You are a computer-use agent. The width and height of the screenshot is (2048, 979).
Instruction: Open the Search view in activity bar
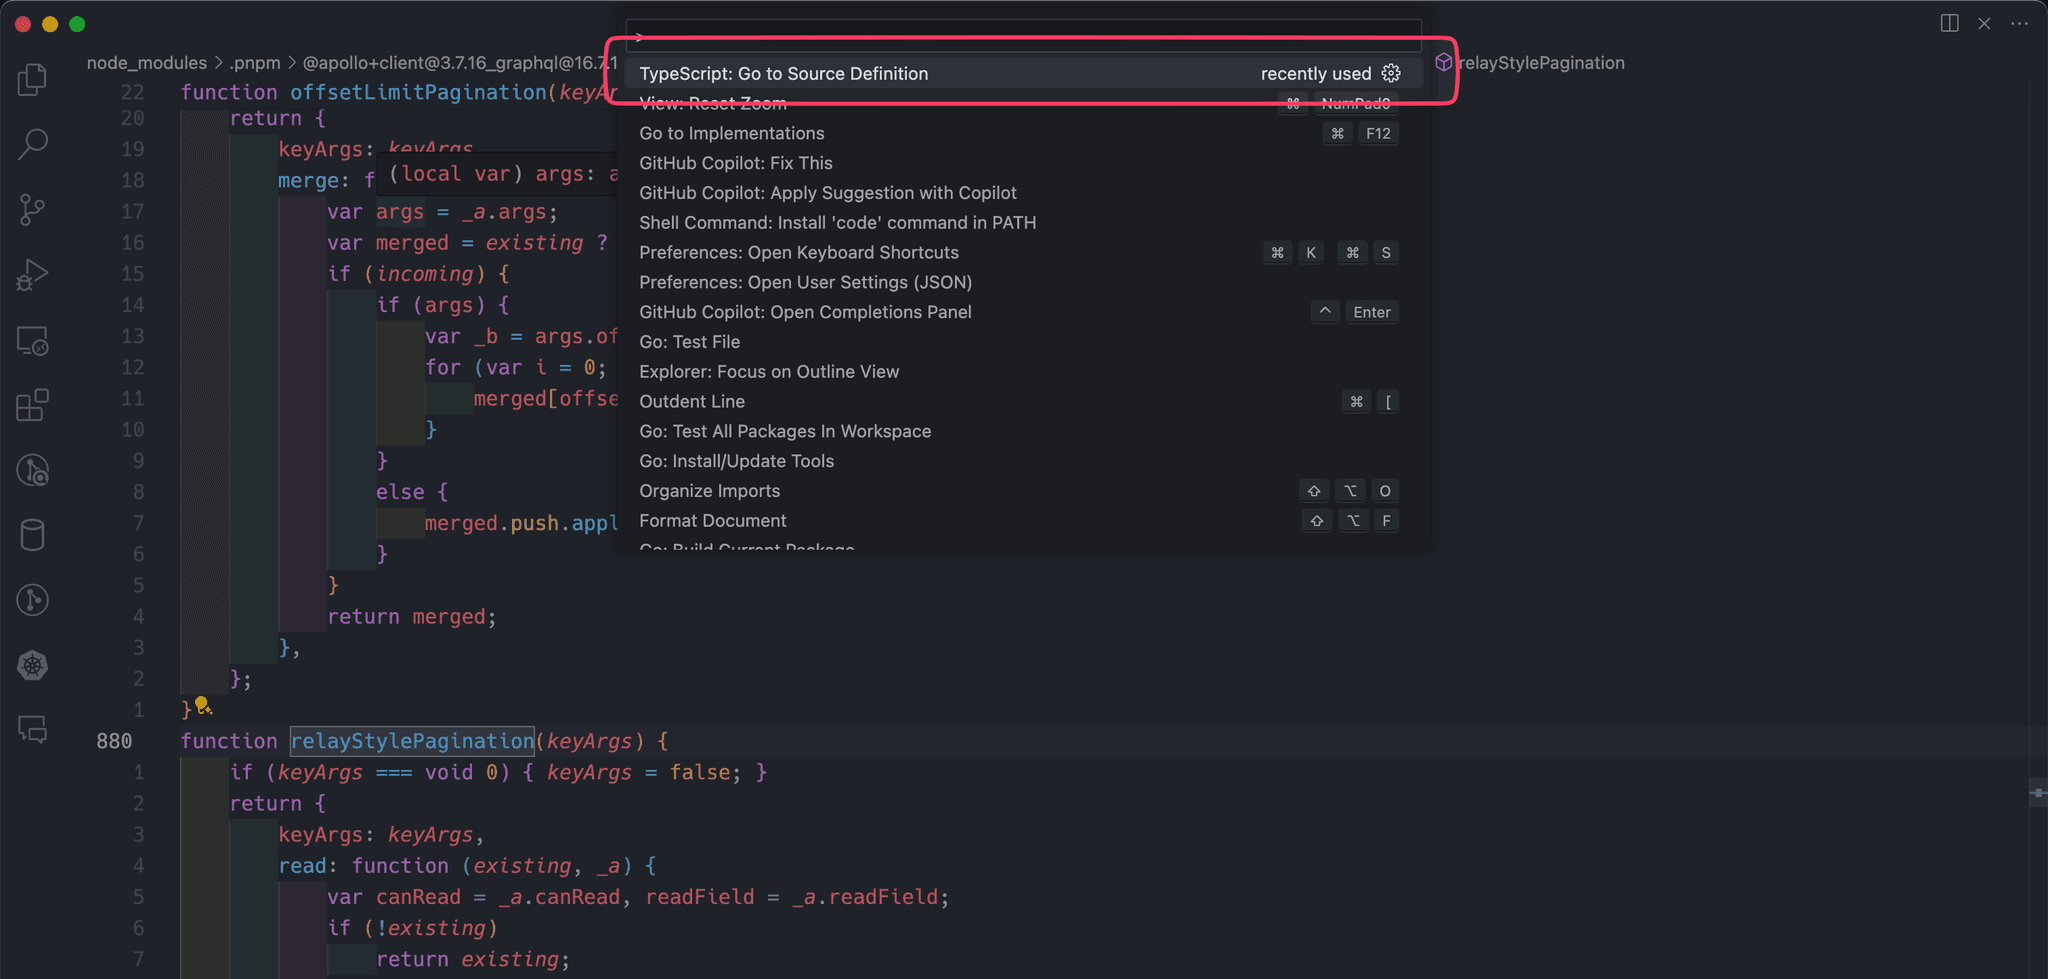pos(32,144)
